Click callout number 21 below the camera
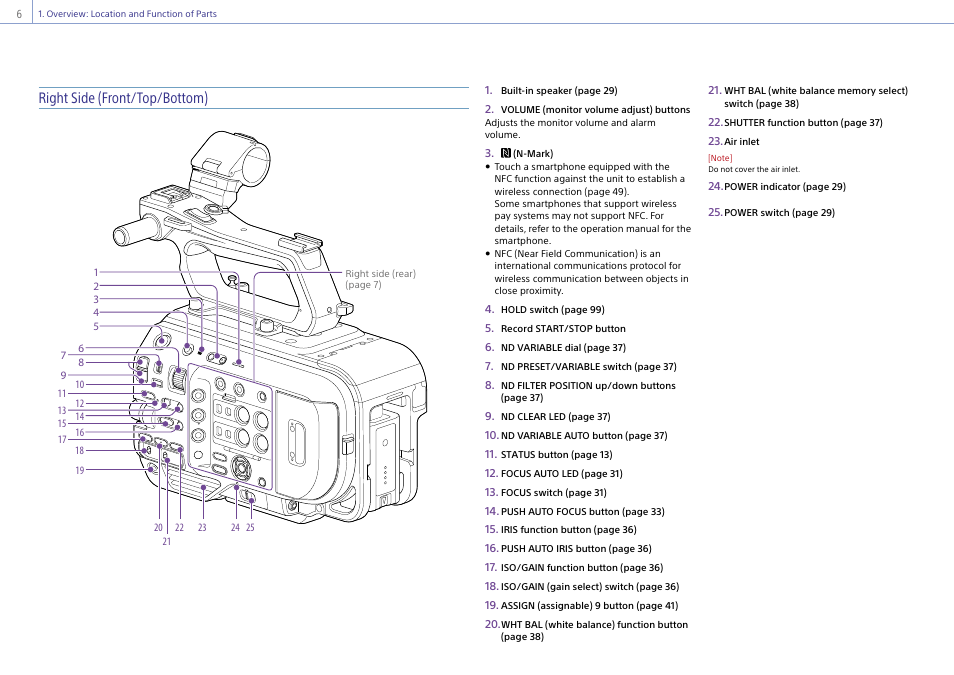The height and width of the screenshot is (675, 954). pos(167,542)
